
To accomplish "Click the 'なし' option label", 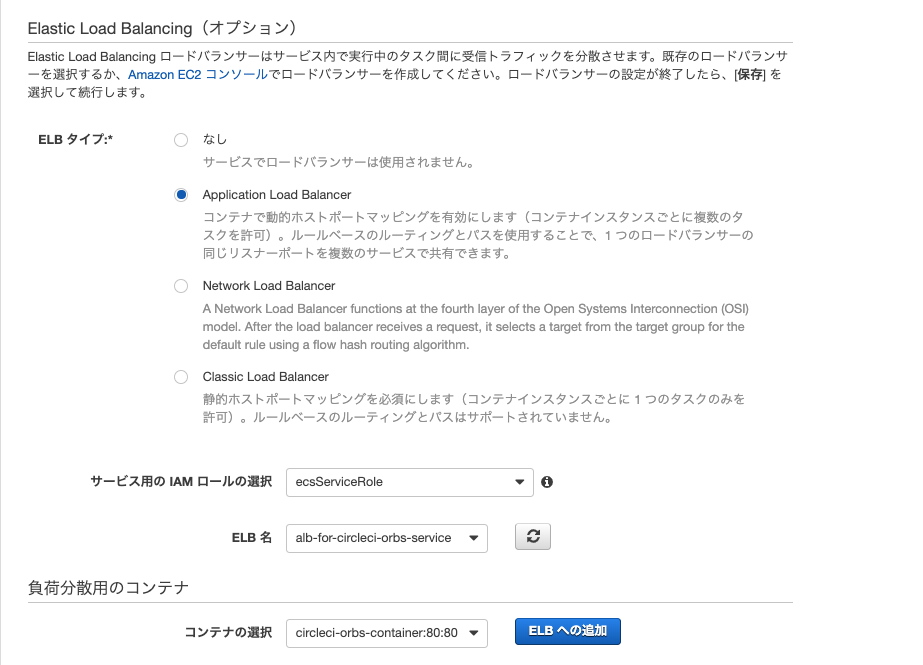I will pos(215,139).
